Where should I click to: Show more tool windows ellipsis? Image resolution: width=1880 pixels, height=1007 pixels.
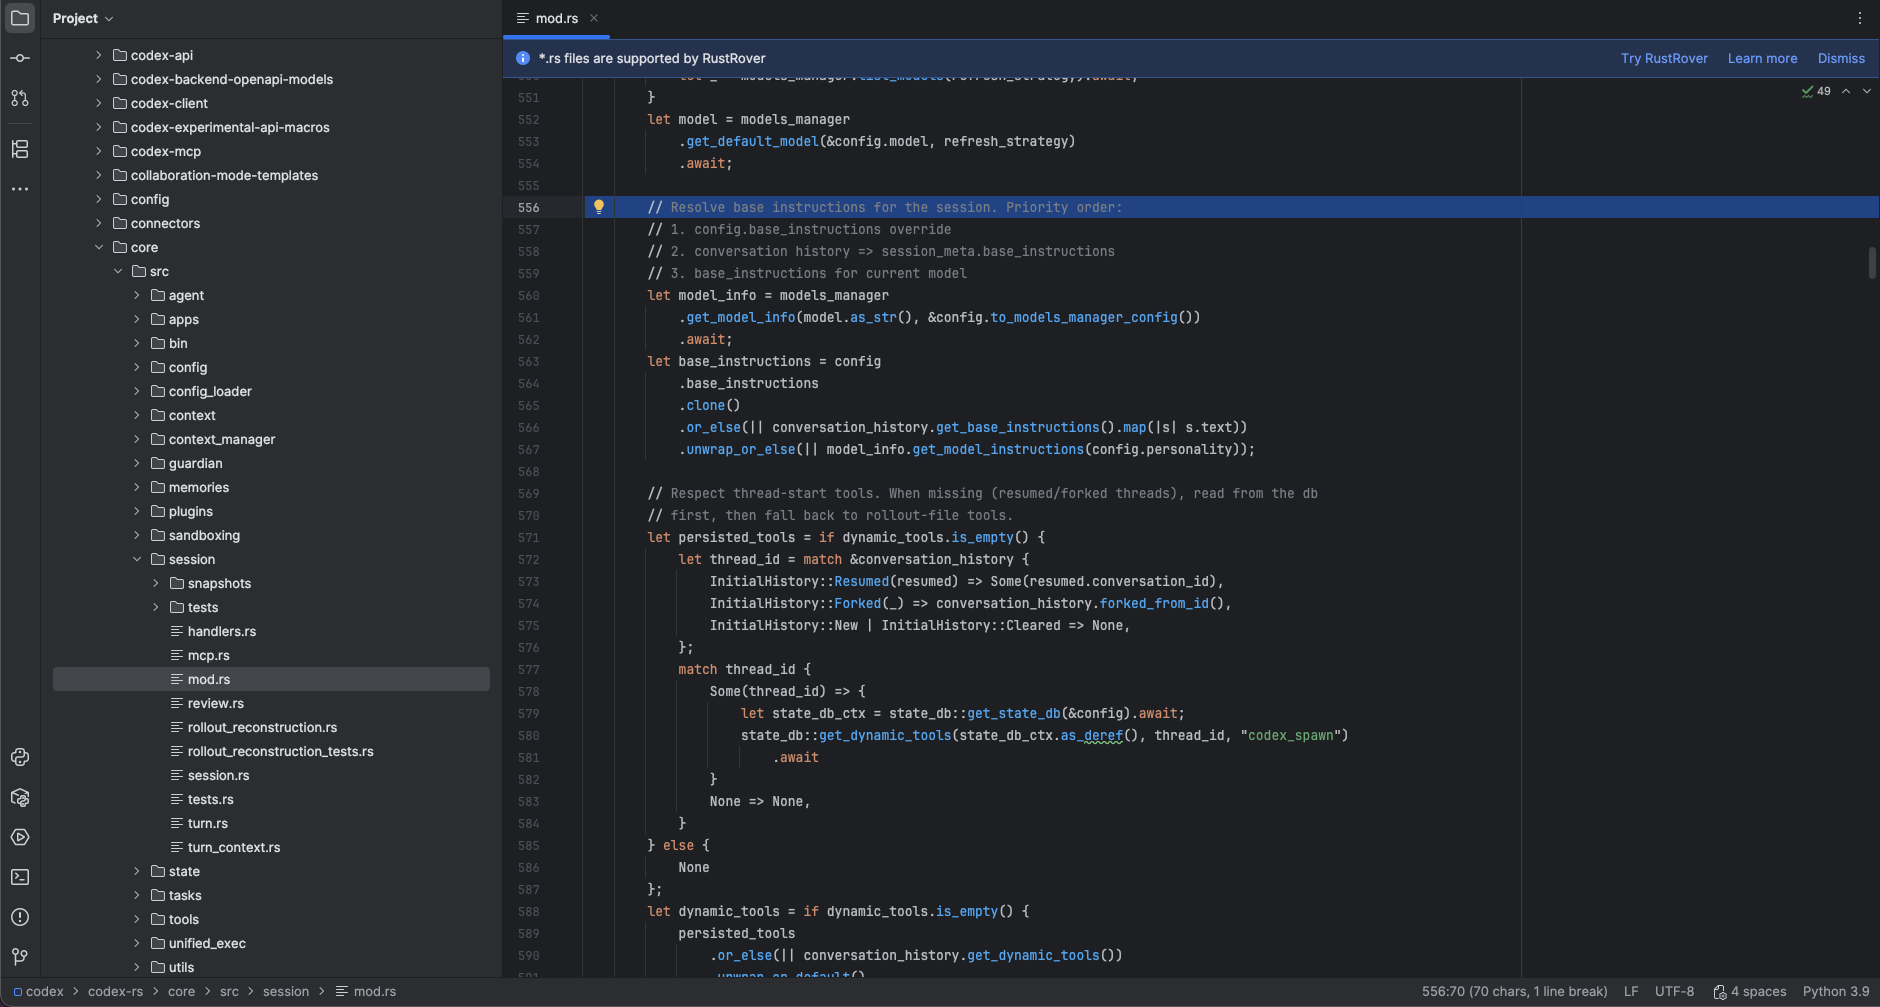[x=20, y=189]
